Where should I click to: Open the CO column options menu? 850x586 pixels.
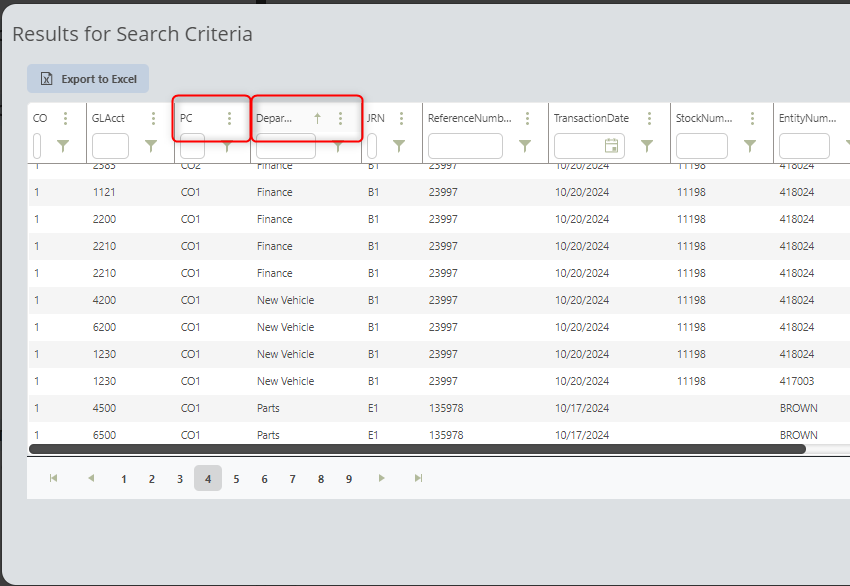pyautogui.click(x=66, y=118)
